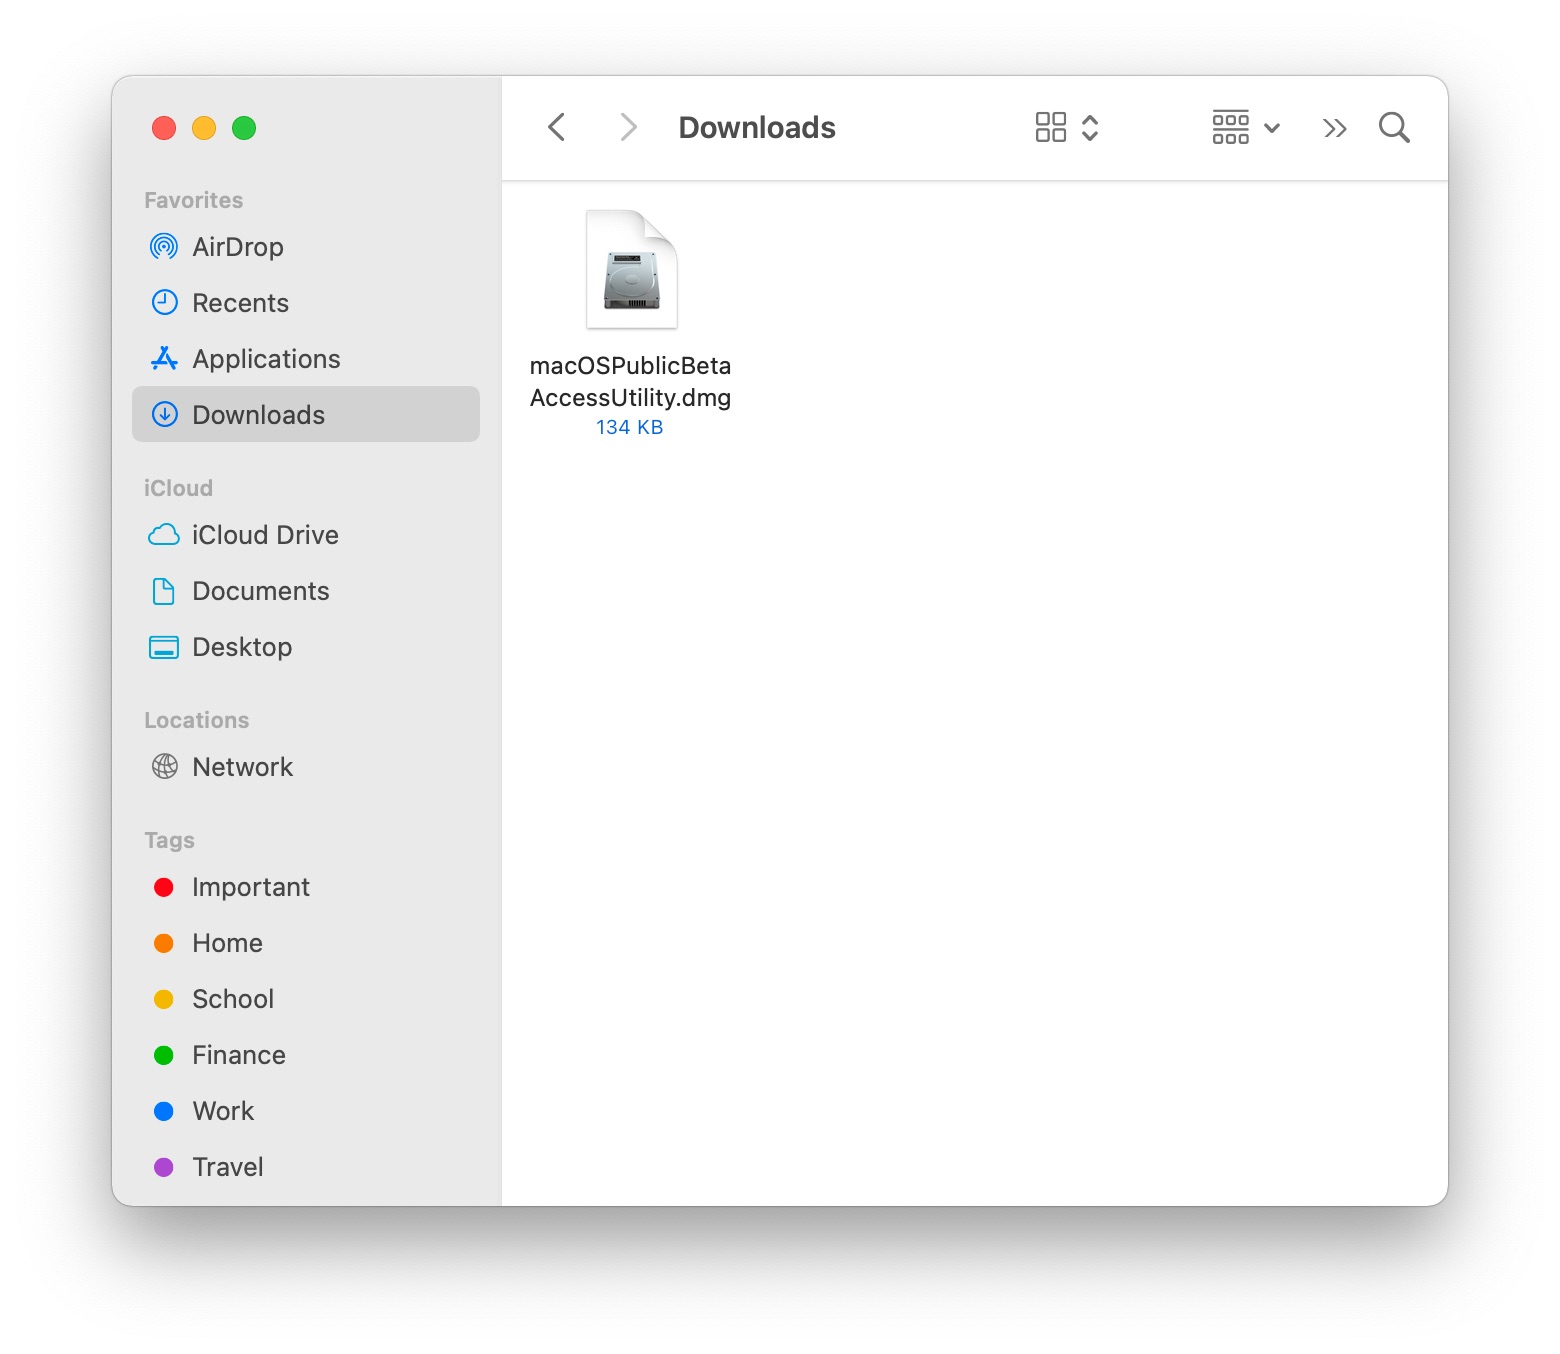Click the yellow School tag dot

point(164,999)
